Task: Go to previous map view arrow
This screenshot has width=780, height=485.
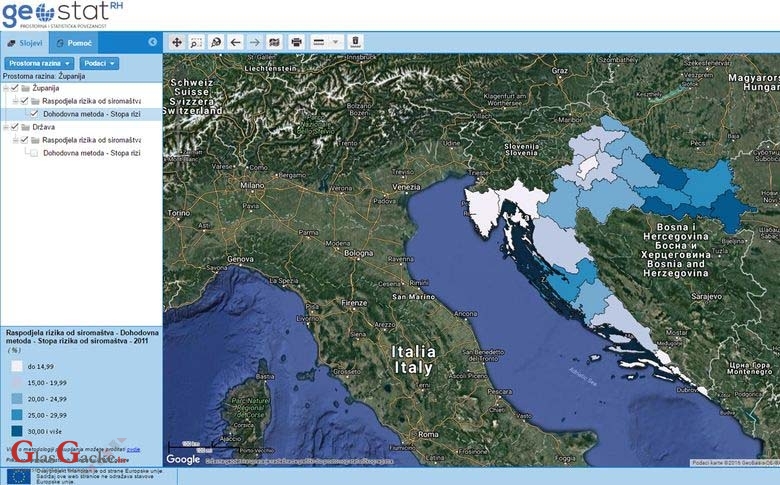Action: pos(236,42)
